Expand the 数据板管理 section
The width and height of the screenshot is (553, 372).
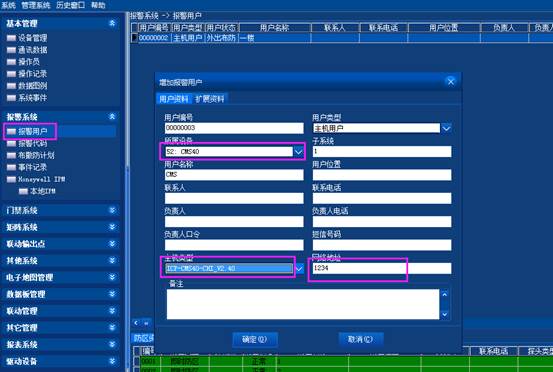tap(112, 294)
